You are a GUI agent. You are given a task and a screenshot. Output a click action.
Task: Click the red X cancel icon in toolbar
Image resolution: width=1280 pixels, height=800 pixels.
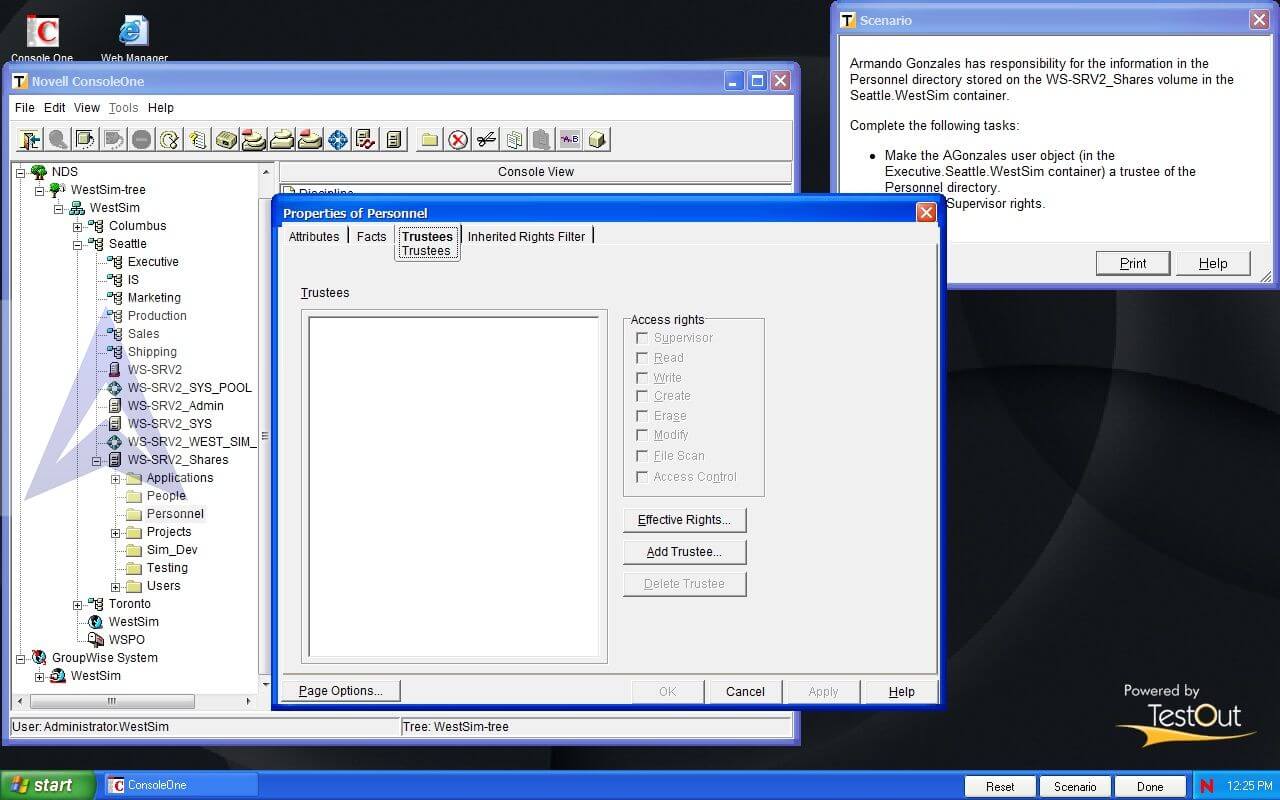click(458, 140)
